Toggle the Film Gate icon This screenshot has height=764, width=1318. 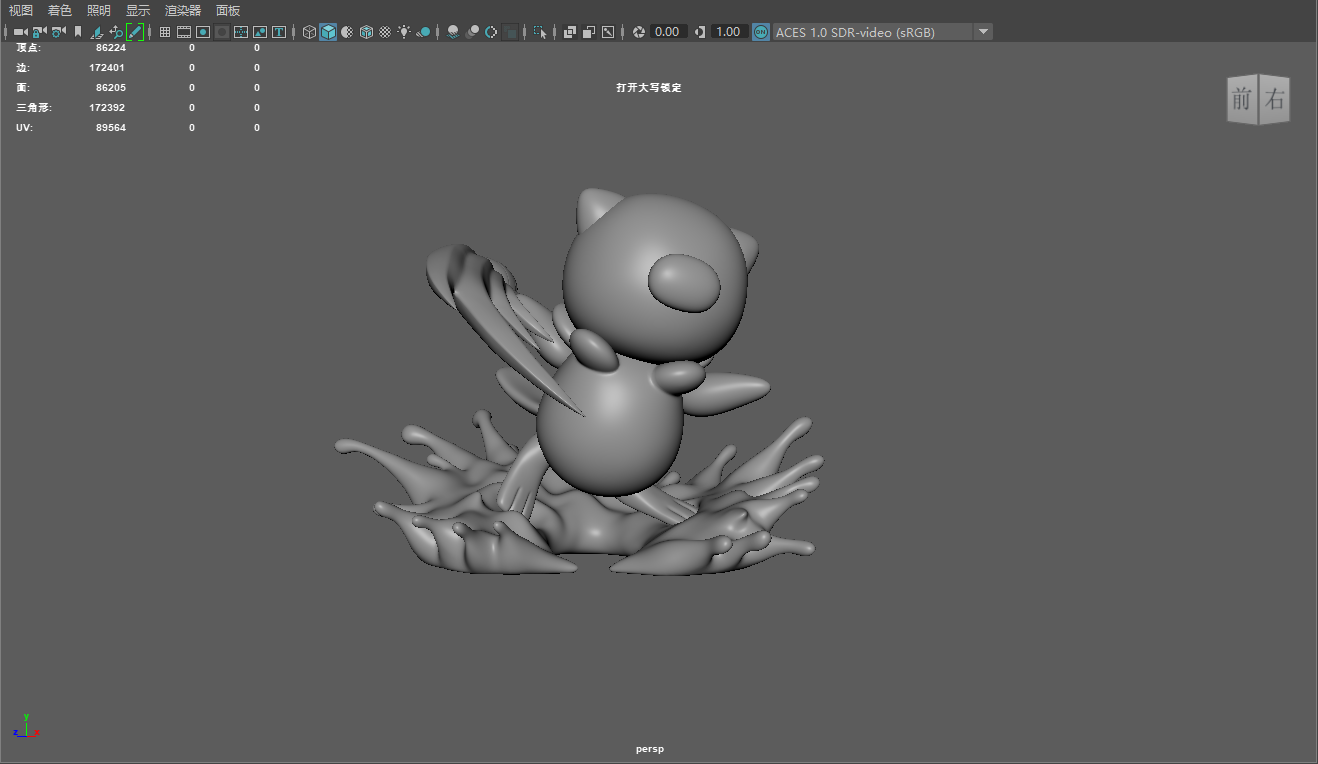point(184,32)
